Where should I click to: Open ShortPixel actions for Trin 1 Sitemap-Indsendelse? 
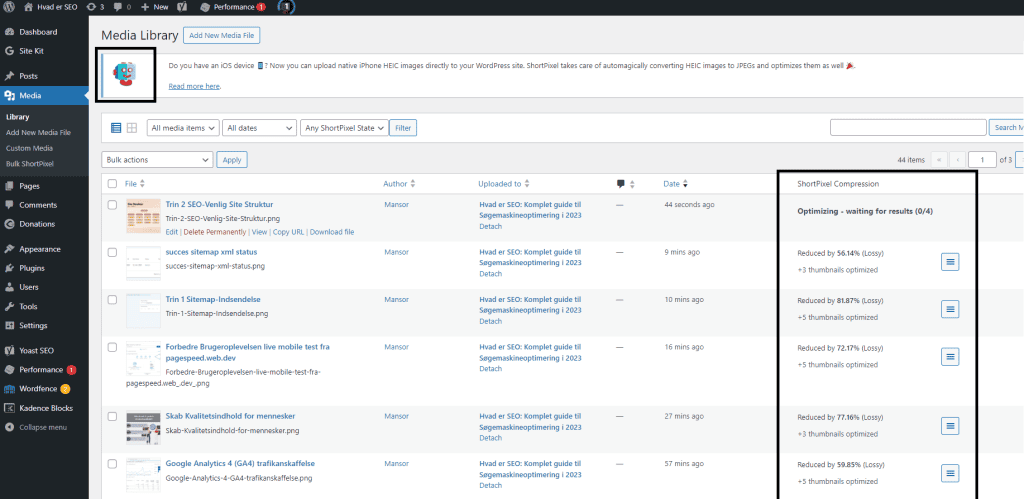[950, 309]
